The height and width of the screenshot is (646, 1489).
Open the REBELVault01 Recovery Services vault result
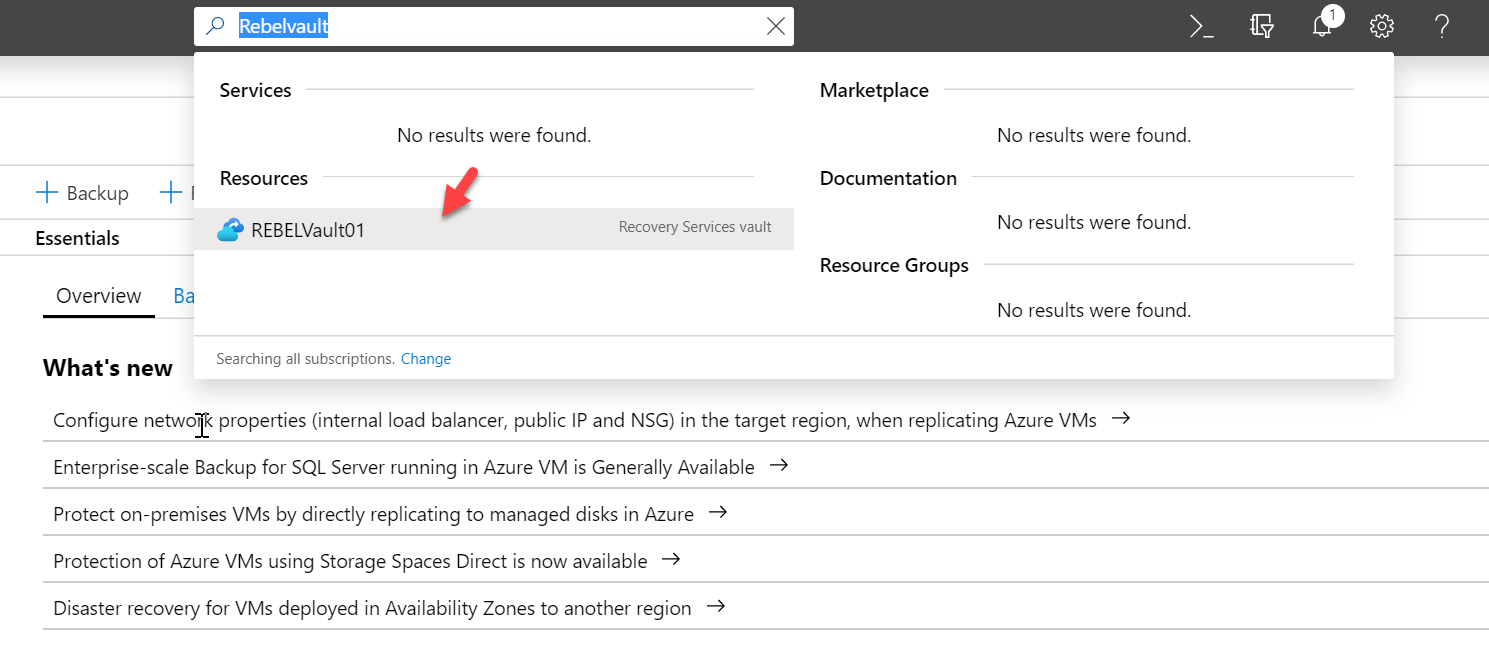point(494,229)
